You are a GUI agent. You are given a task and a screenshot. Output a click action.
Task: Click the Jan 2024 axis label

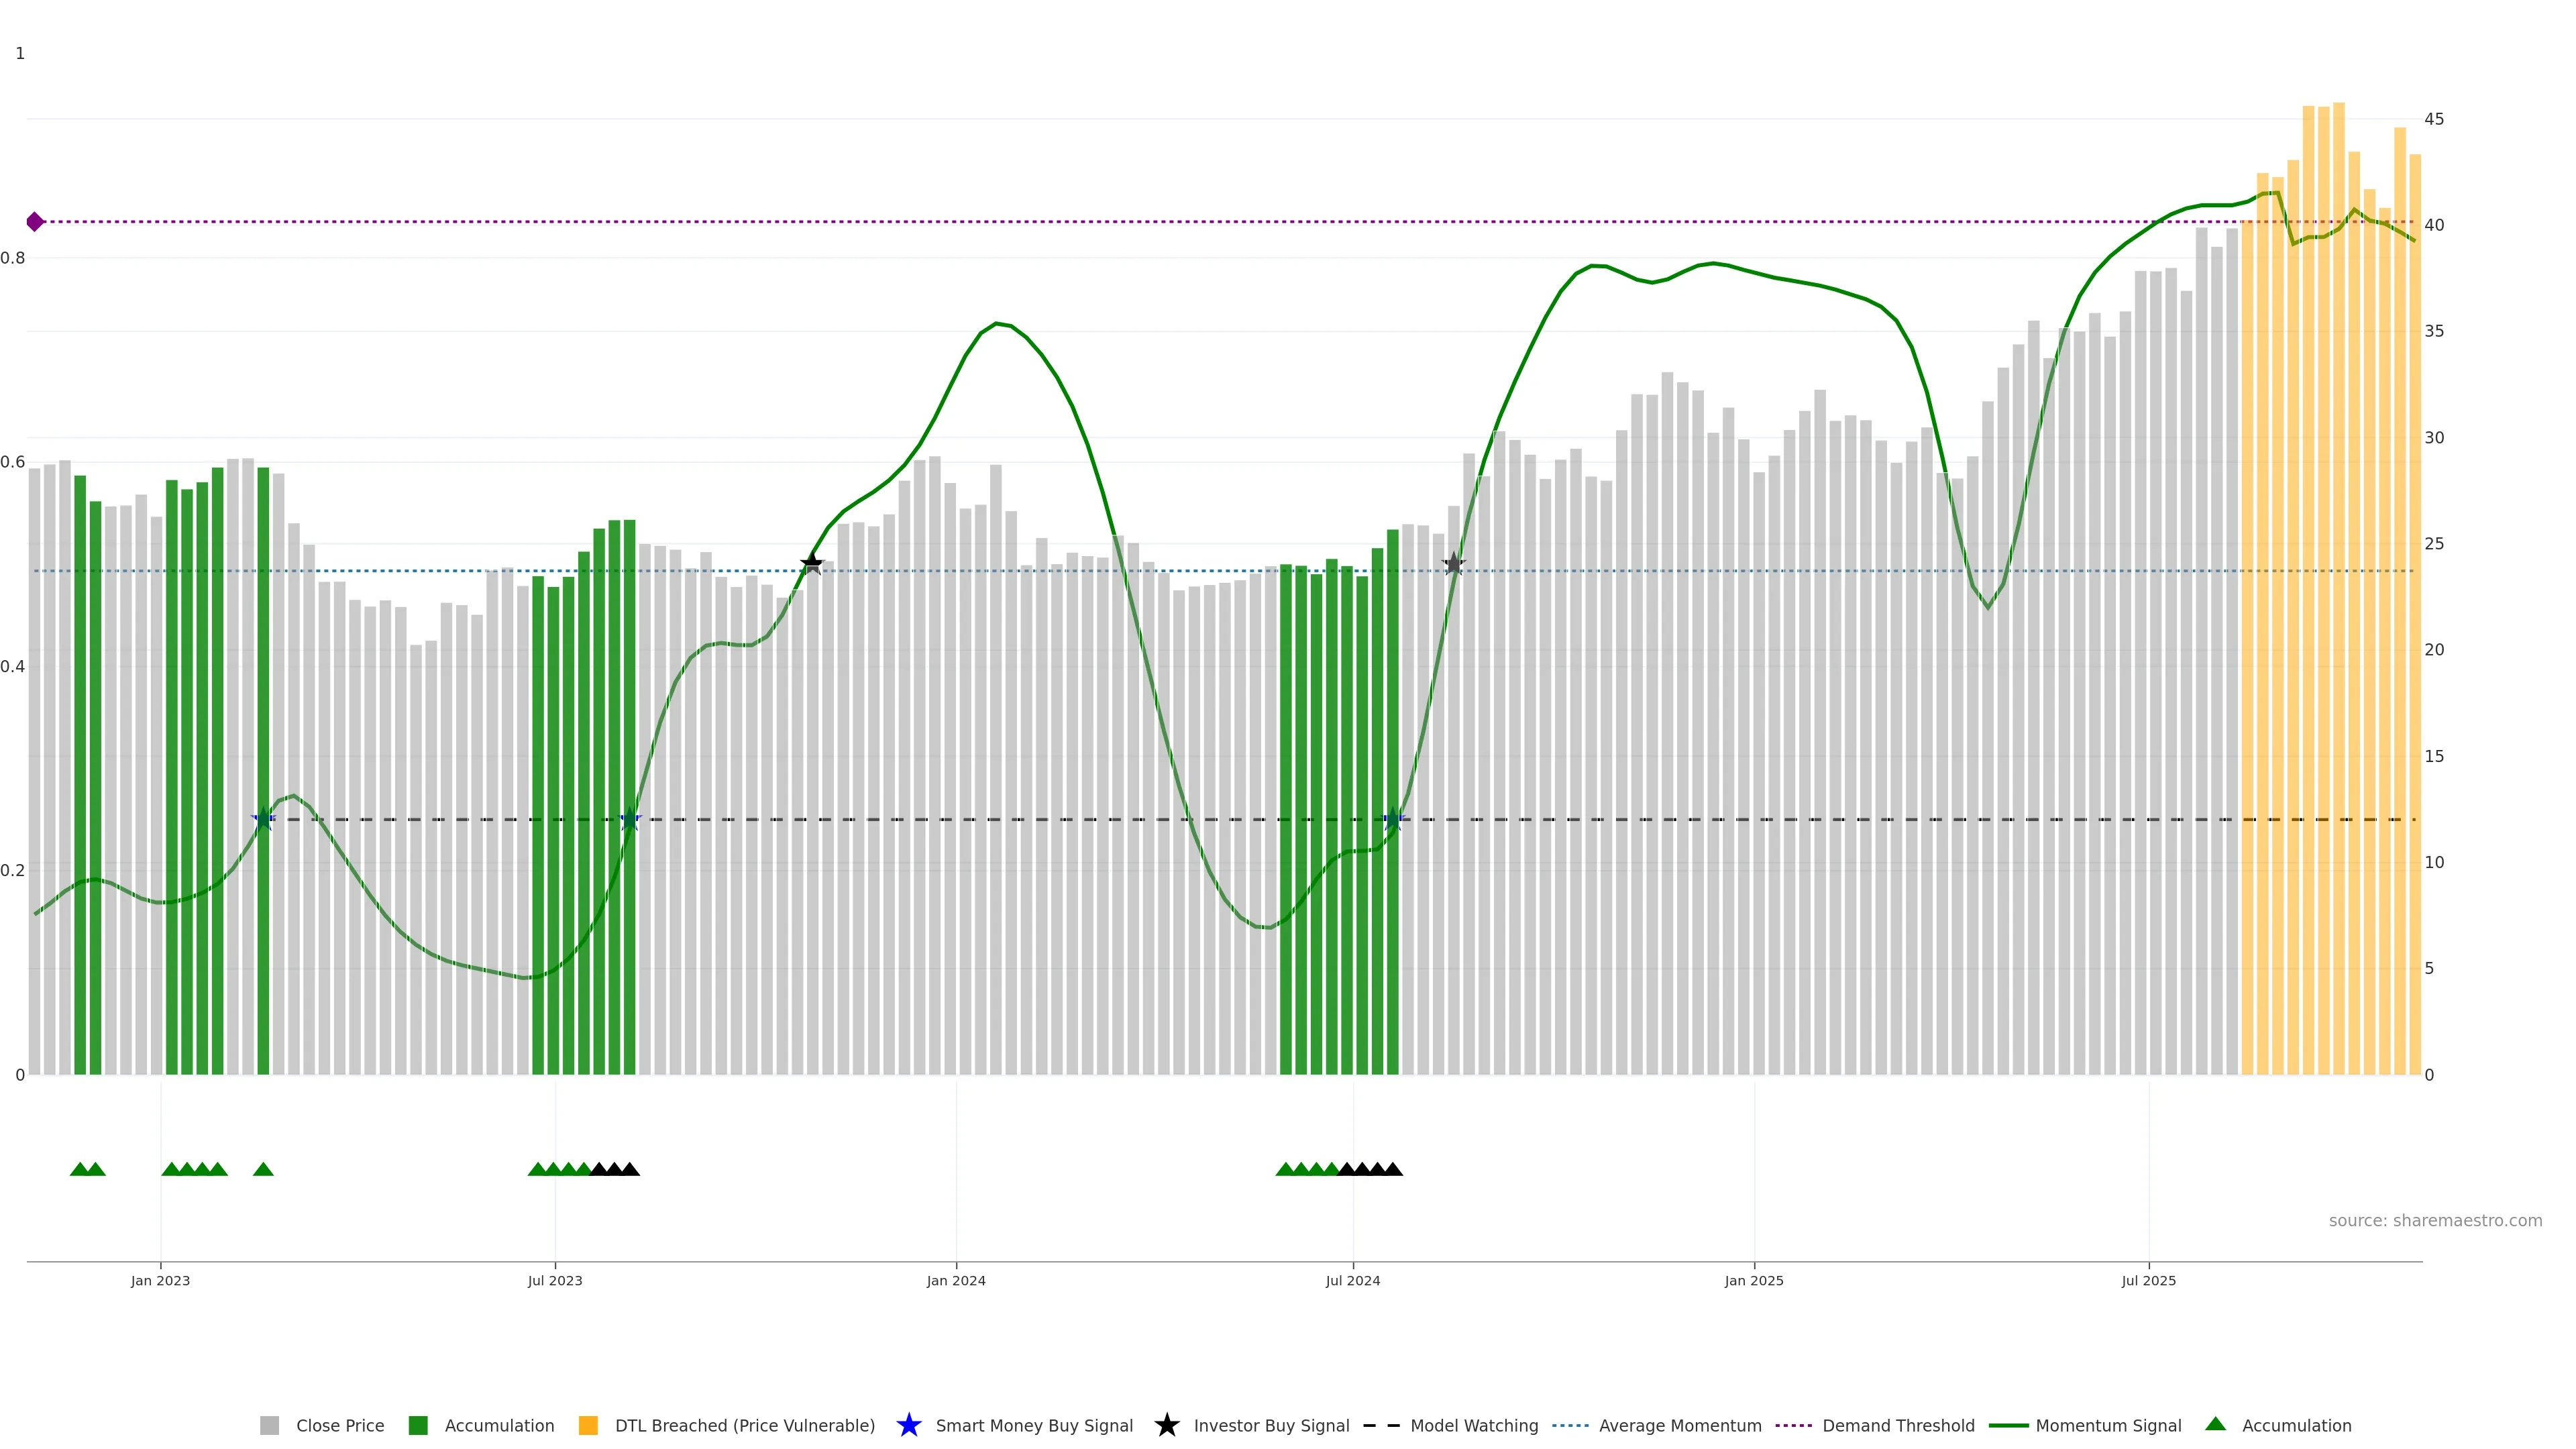pos(956,1280)
